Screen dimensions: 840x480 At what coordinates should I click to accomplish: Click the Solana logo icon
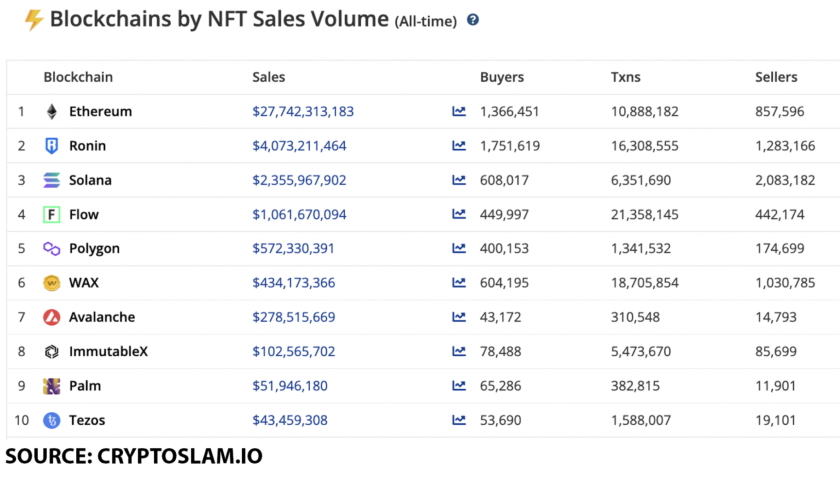coord(51,180)
